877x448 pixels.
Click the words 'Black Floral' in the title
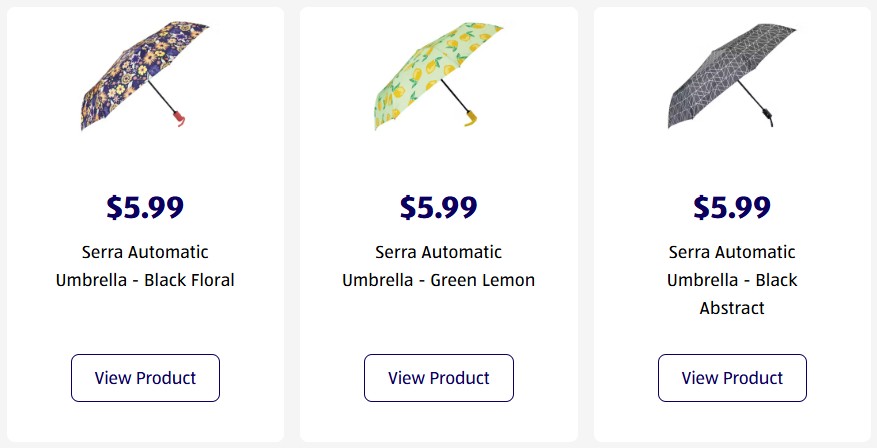[x=189, y=280]
